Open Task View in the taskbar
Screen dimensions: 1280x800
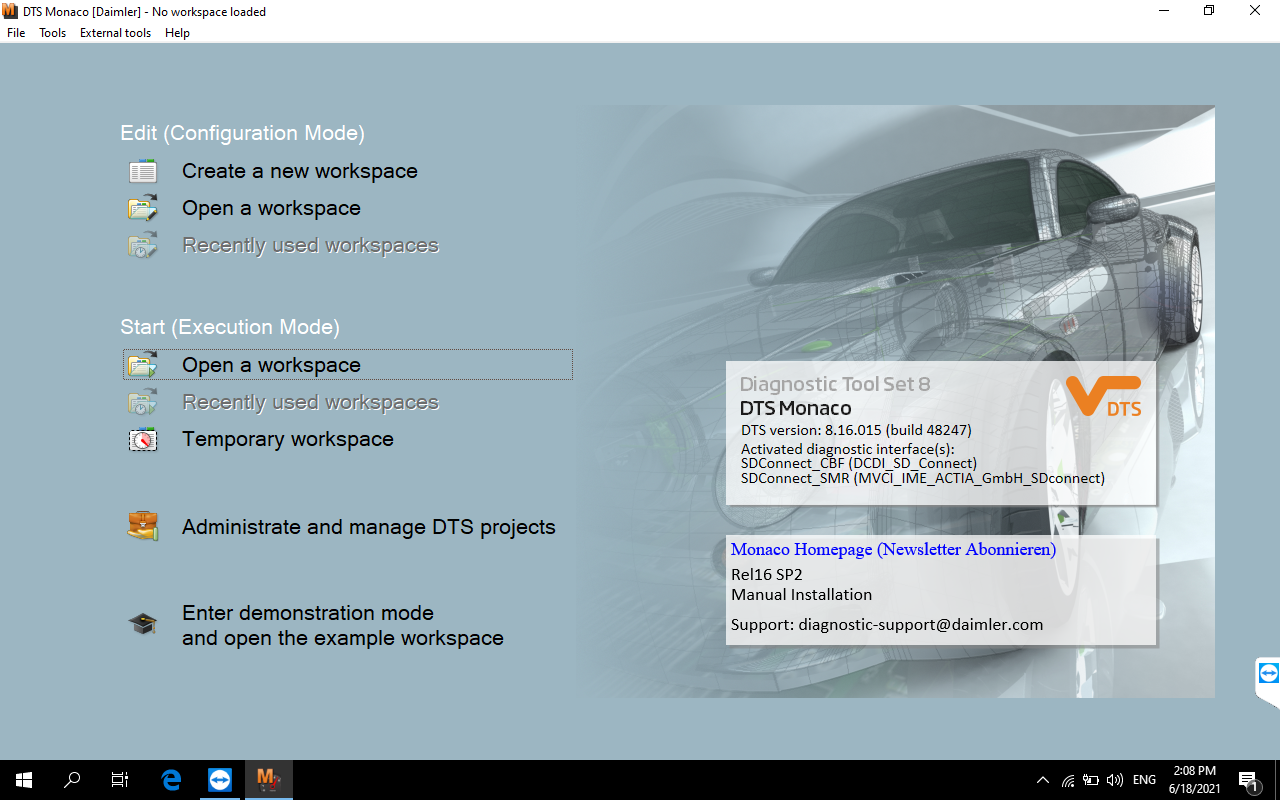coord(120,780)
